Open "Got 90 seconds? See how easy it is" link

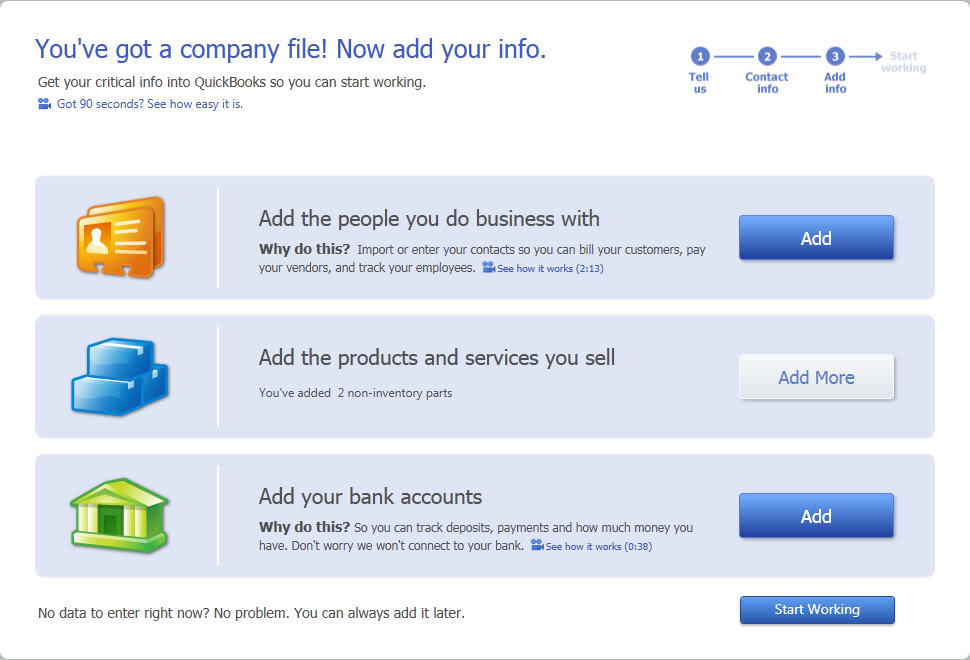[x=149, y=104]
